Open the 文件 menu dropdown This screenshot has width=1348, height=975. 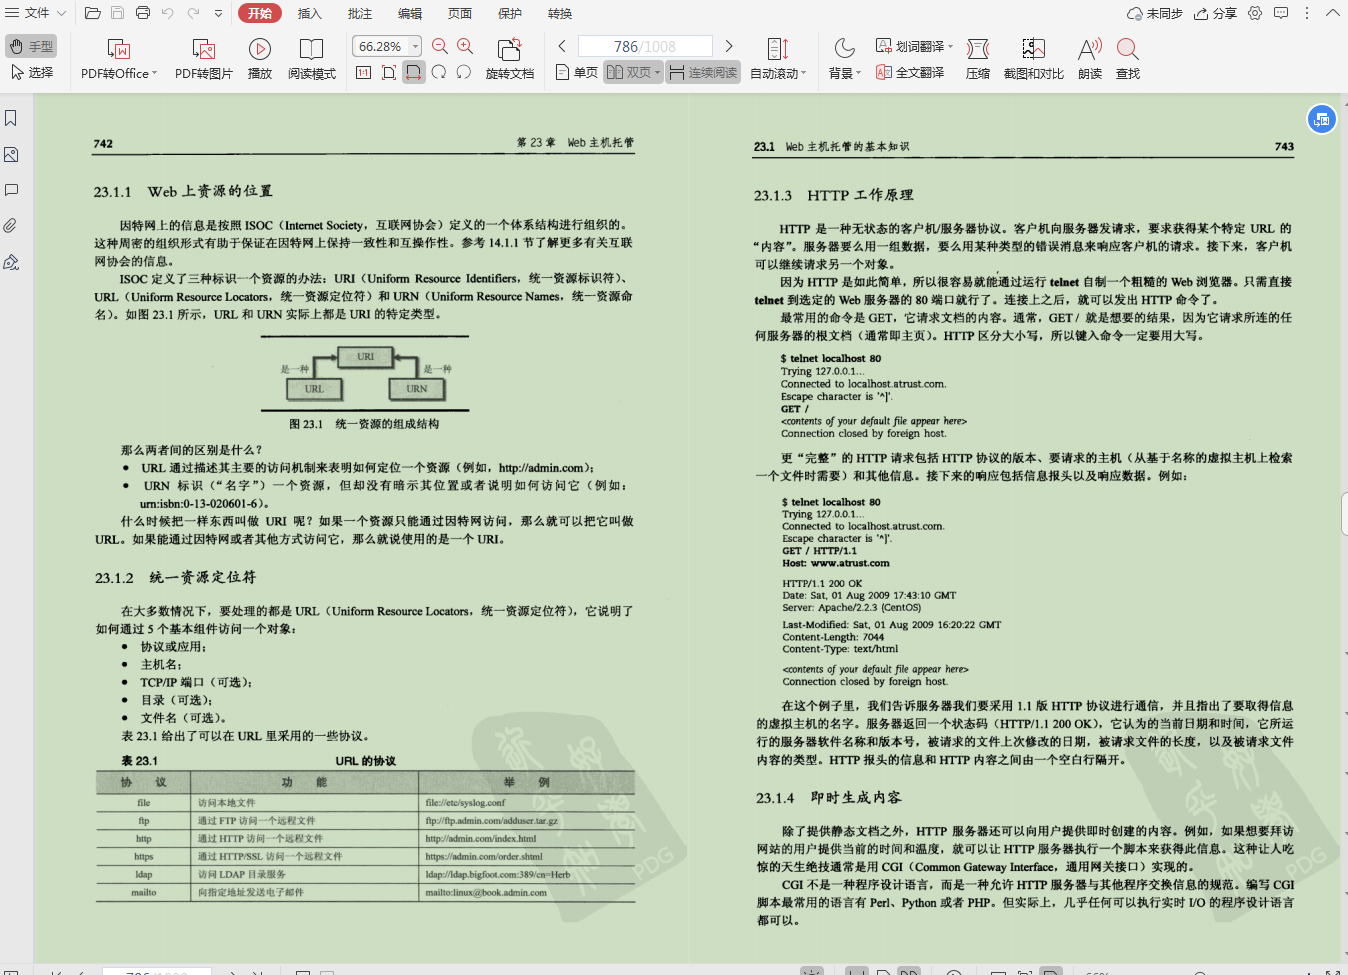pos(36,13)
